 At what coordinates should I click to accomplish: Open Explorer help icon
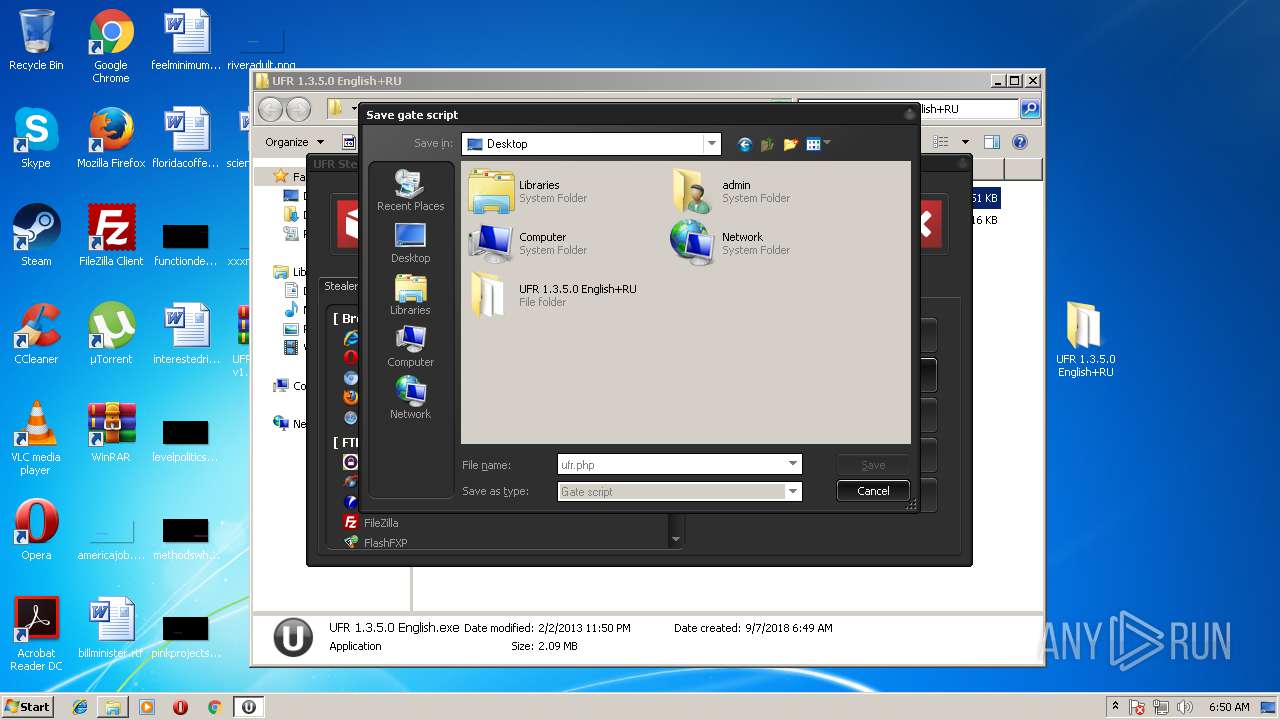1020,142
